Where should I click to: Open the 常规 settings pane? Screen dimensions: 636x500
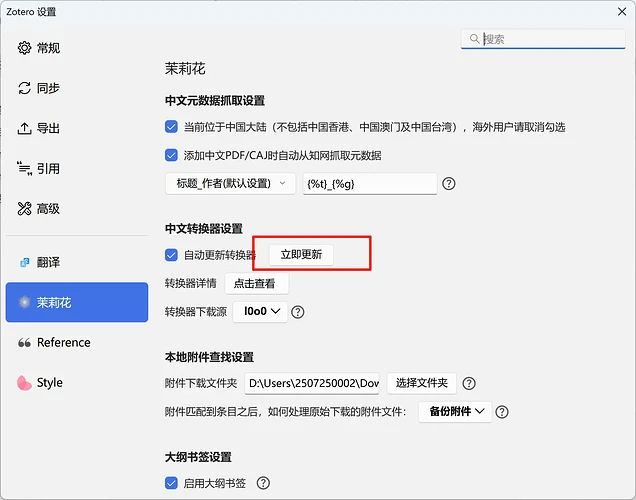click(x=77, y=48)
